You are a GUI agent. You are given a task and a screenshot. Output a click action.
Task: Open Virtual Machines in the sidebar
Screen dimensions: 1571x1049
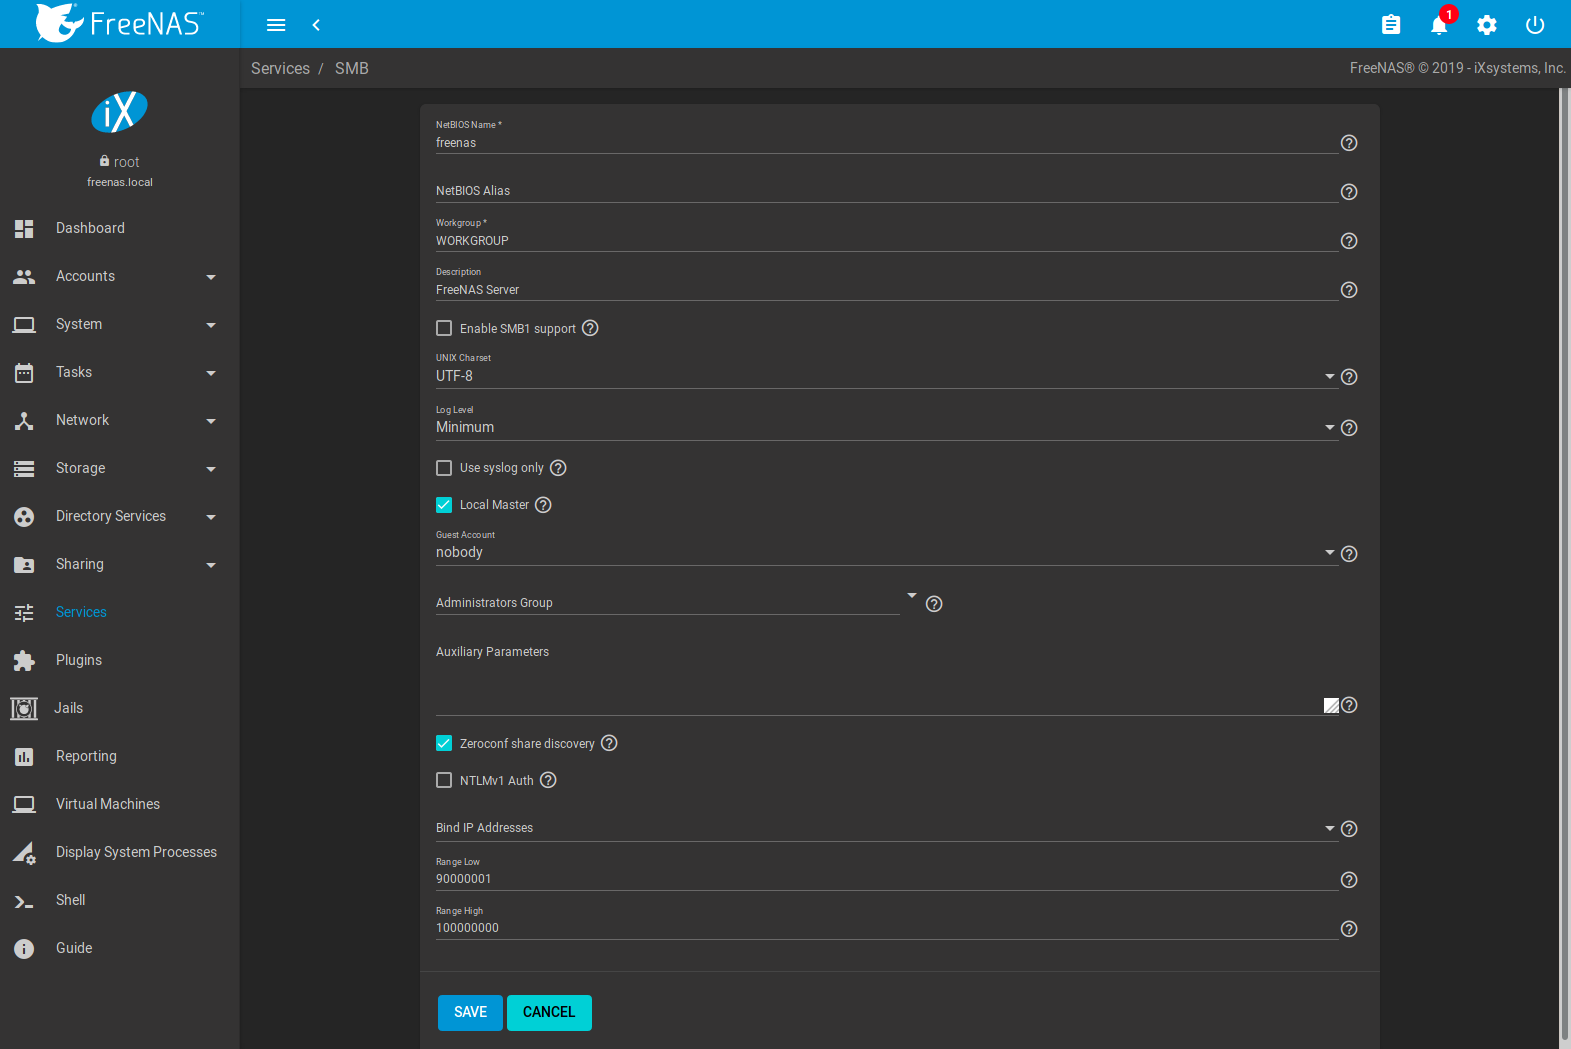click(120, 804)
